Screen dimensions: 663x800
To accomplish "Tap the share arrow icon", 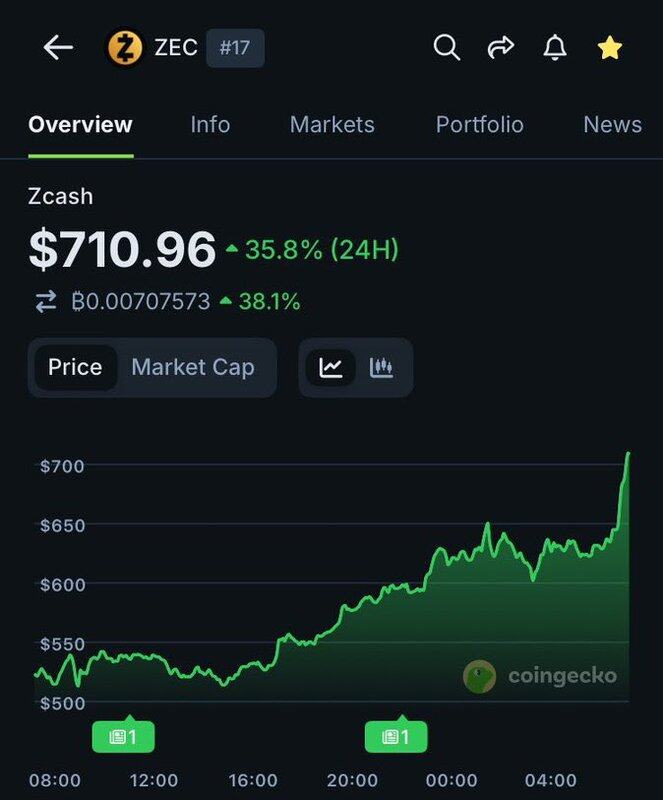I will click(x=500, y=48).
